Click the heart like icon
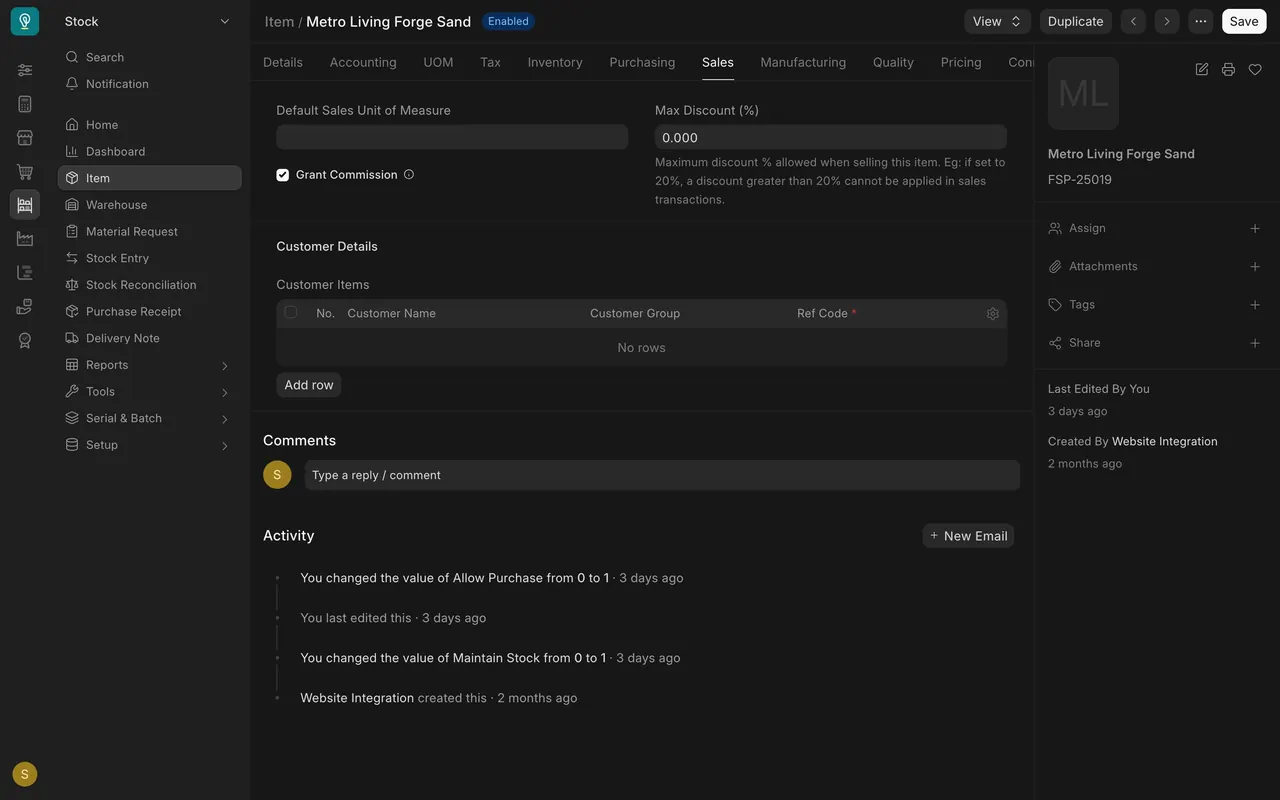Image resolution: width=1280 pixels, height=800 pixels. click(x=1255, y=69)
